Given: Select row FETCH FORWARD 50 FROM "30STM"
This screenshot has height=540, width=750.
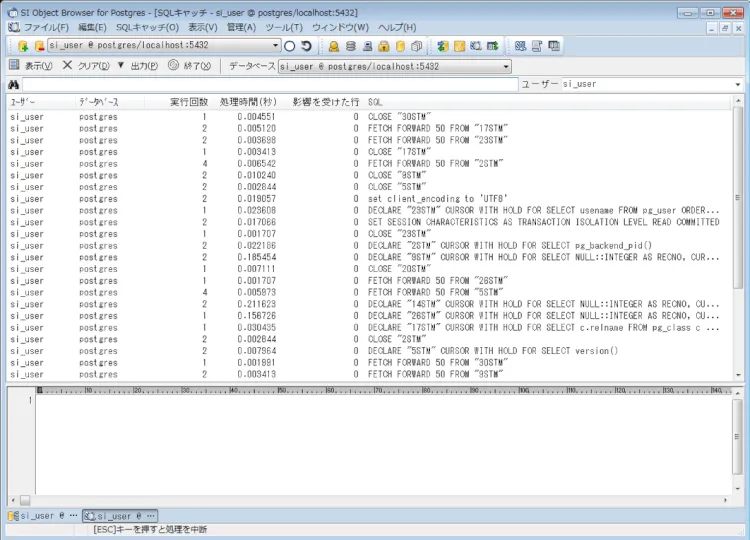Looking at the screenshot, I should point(368,363).
